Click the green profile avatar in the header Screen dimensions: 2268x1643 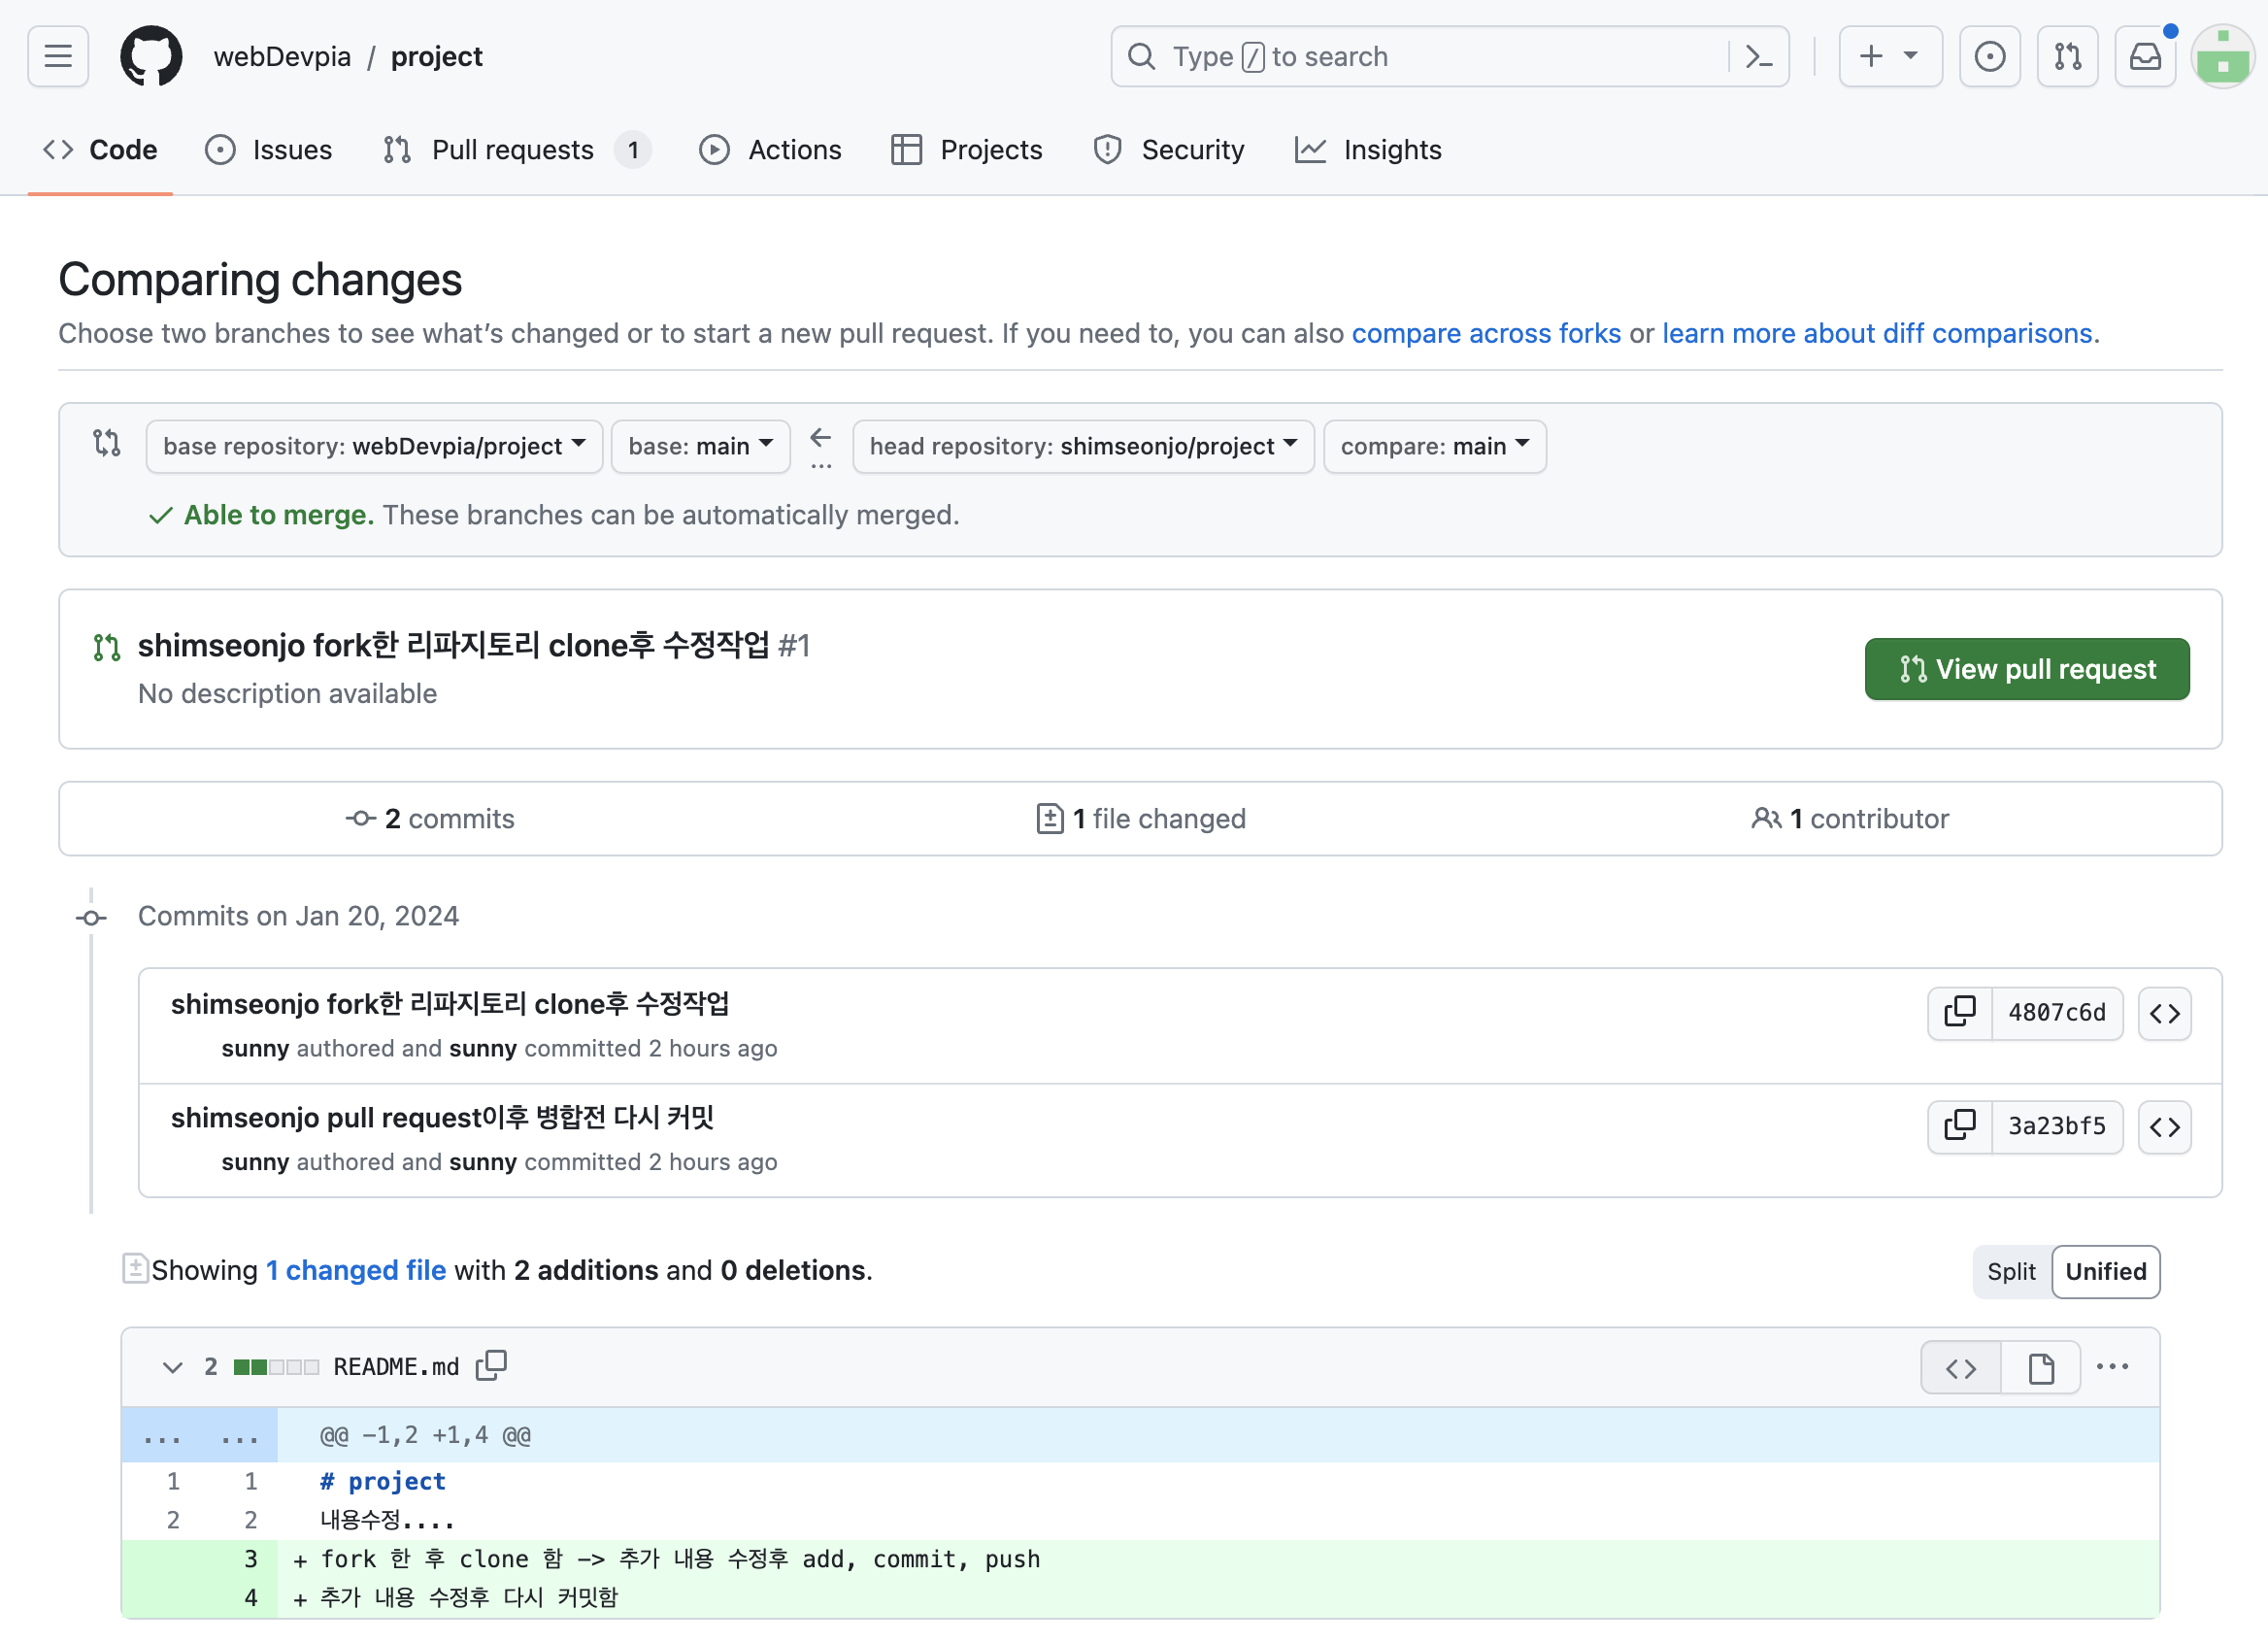pyautogui.click(x=2221, y=56)
